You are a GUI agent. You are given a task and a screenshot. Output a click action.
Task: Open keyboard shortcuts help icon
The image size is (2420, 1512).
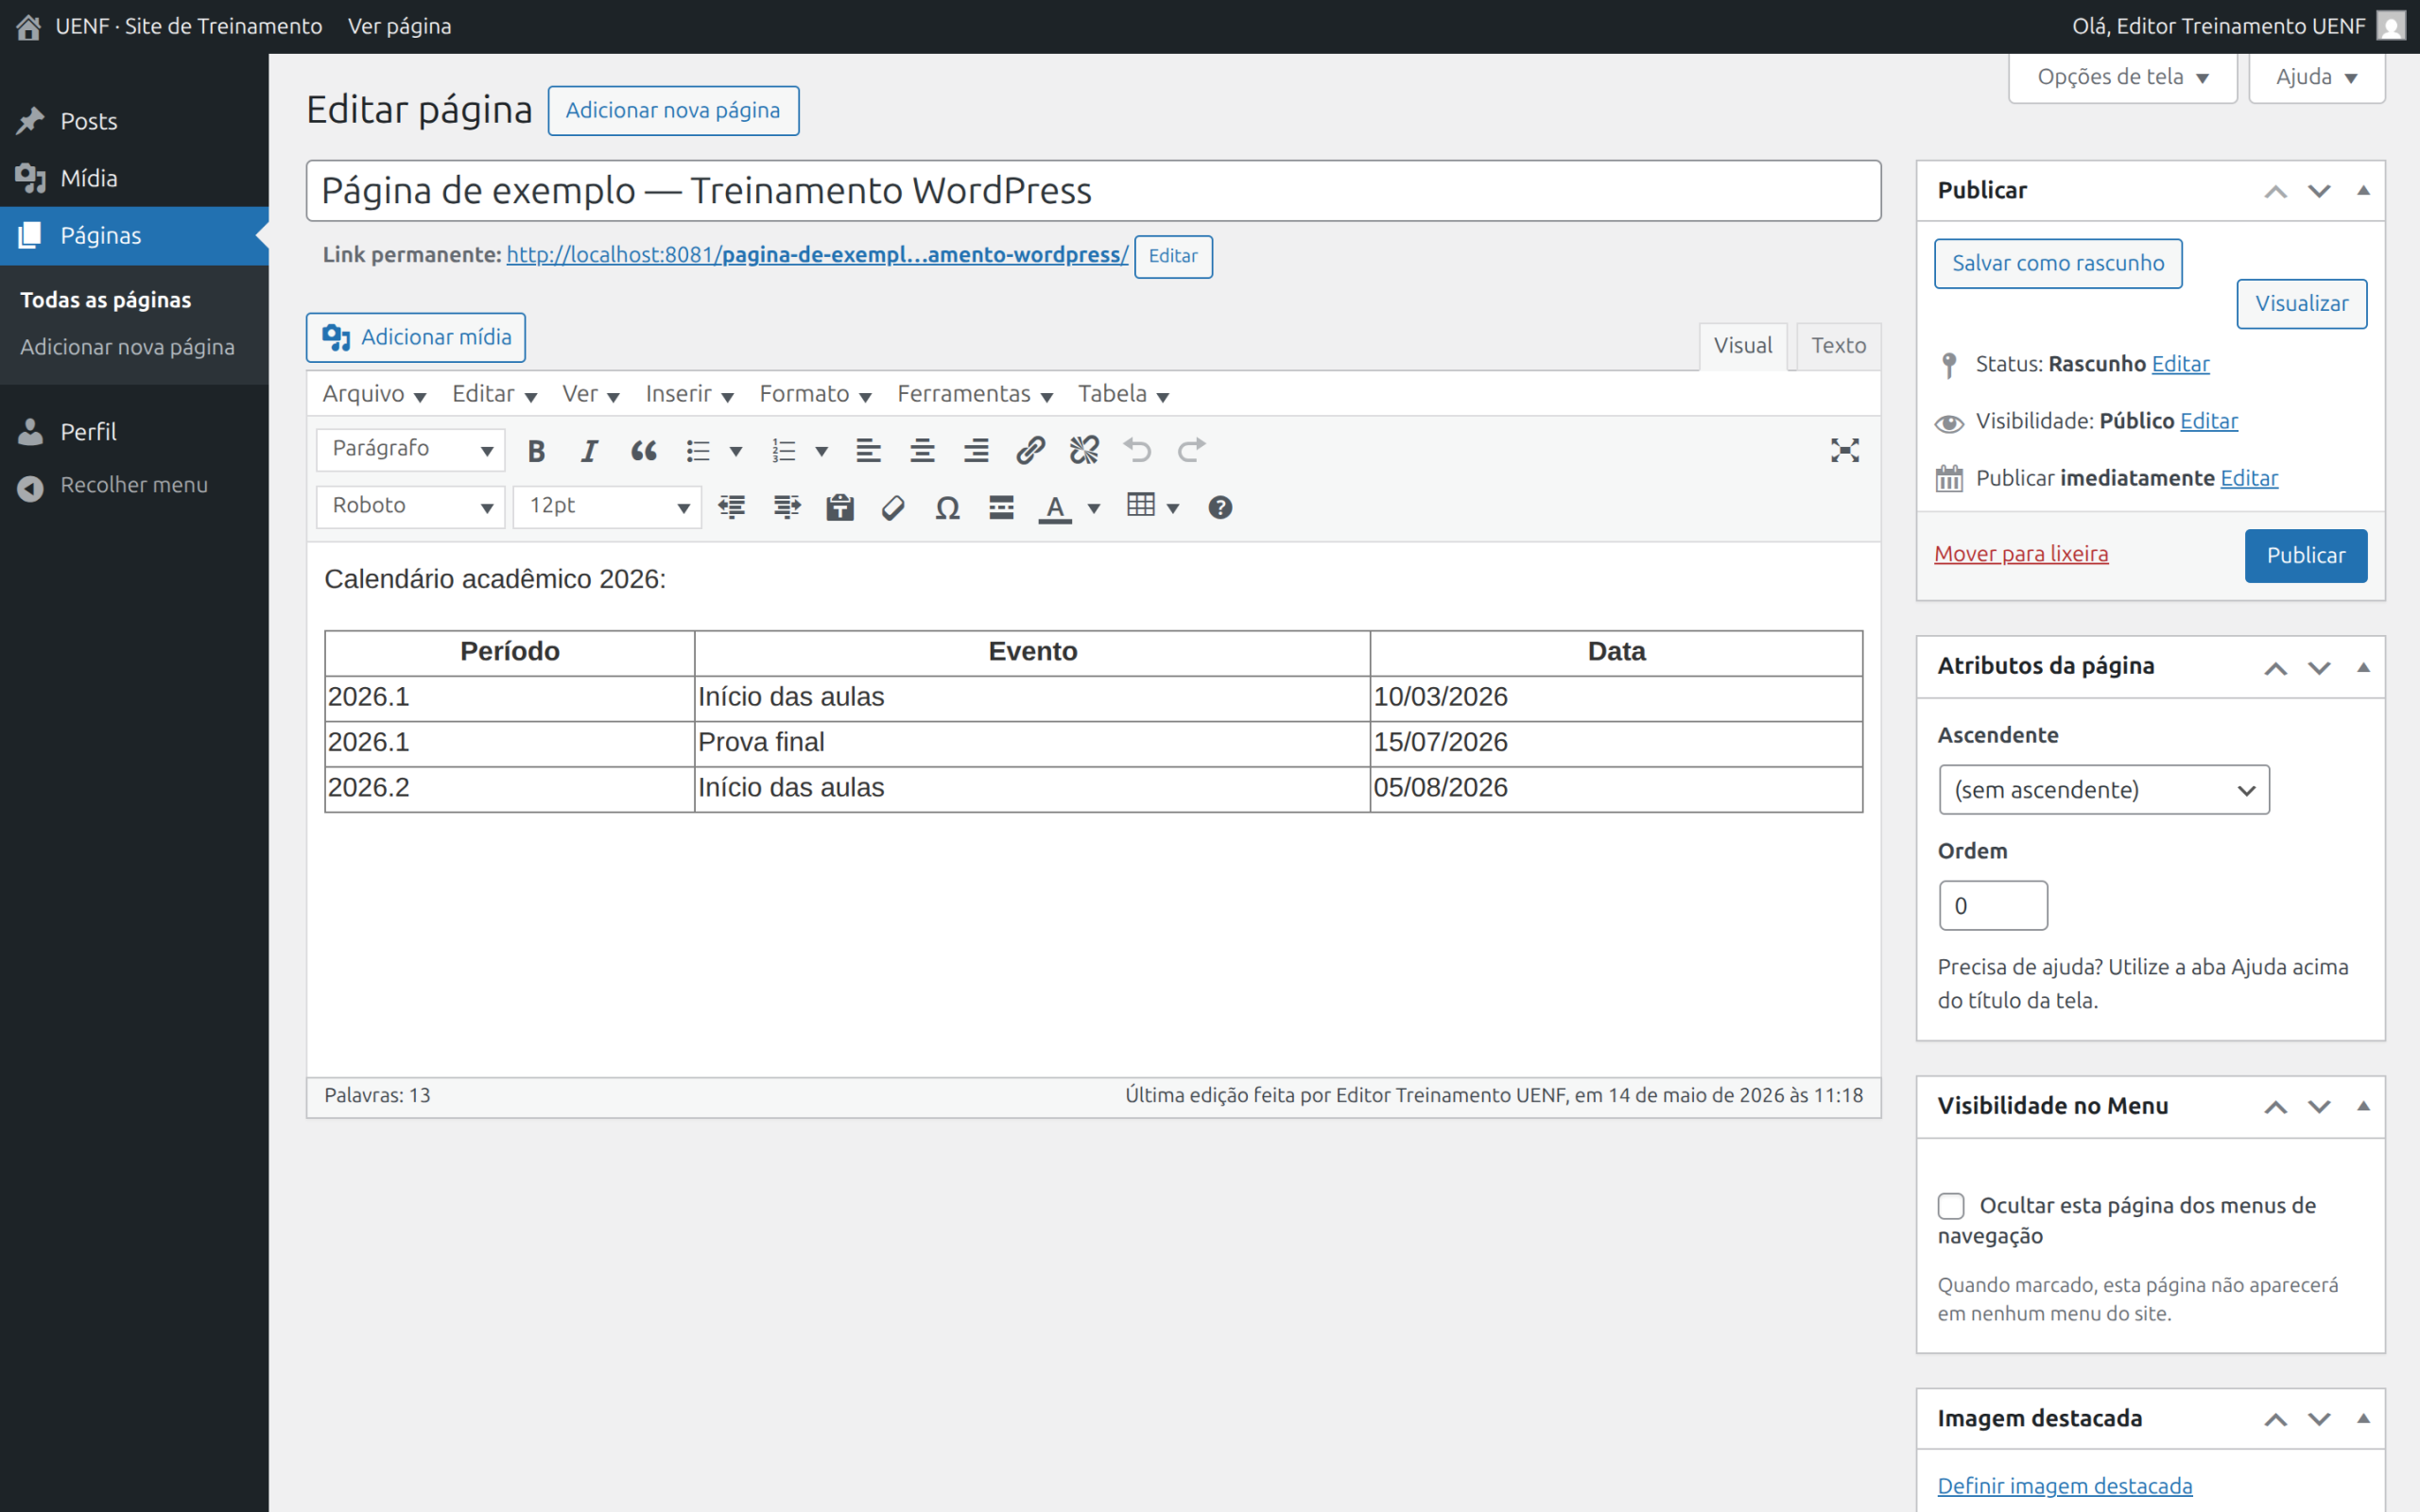(1220, 508)
